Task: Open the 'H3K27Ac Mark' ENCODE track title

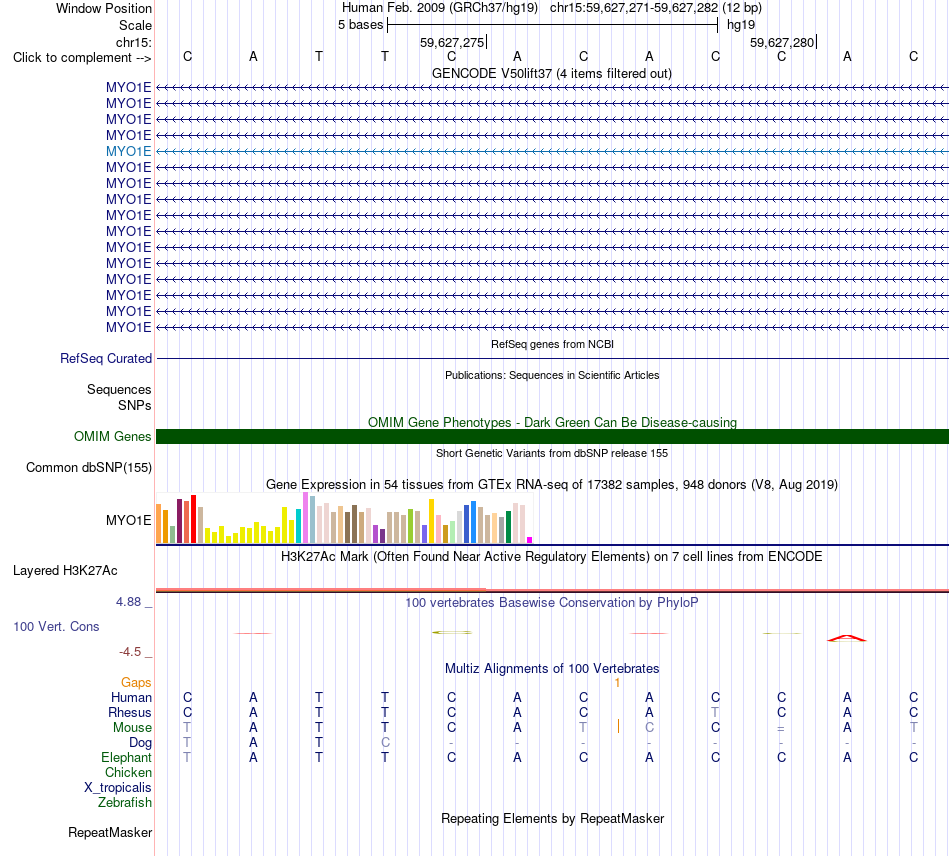Action: 552,557
